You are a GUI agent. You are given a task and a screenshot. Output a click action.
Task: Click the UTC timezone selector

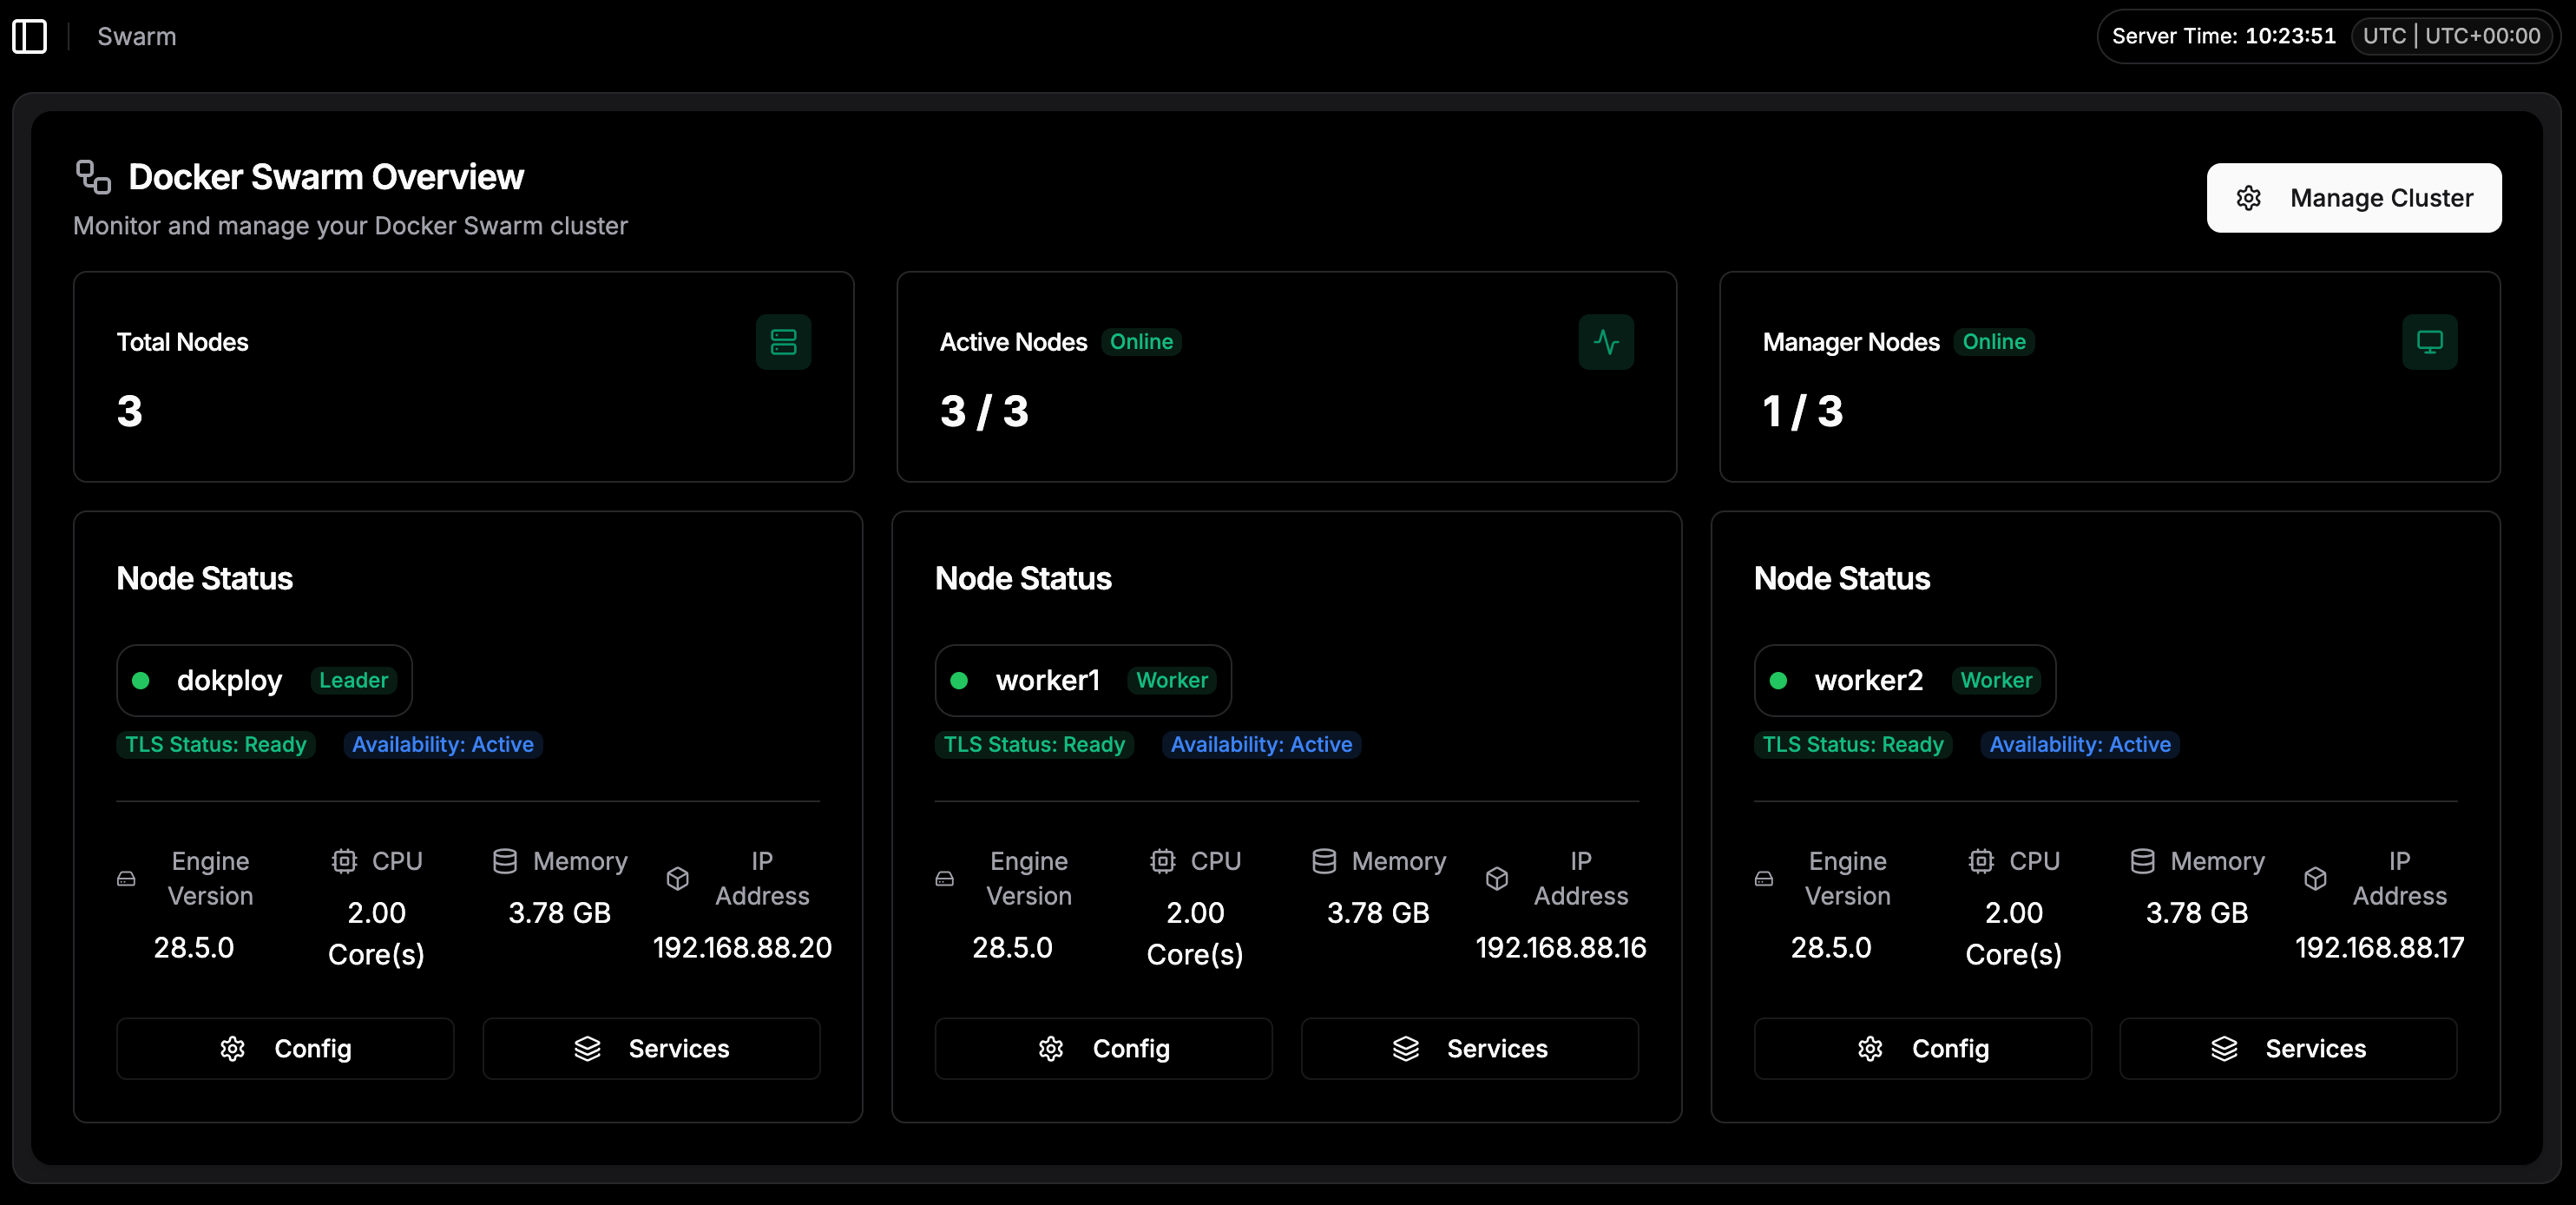[2451, 36]
